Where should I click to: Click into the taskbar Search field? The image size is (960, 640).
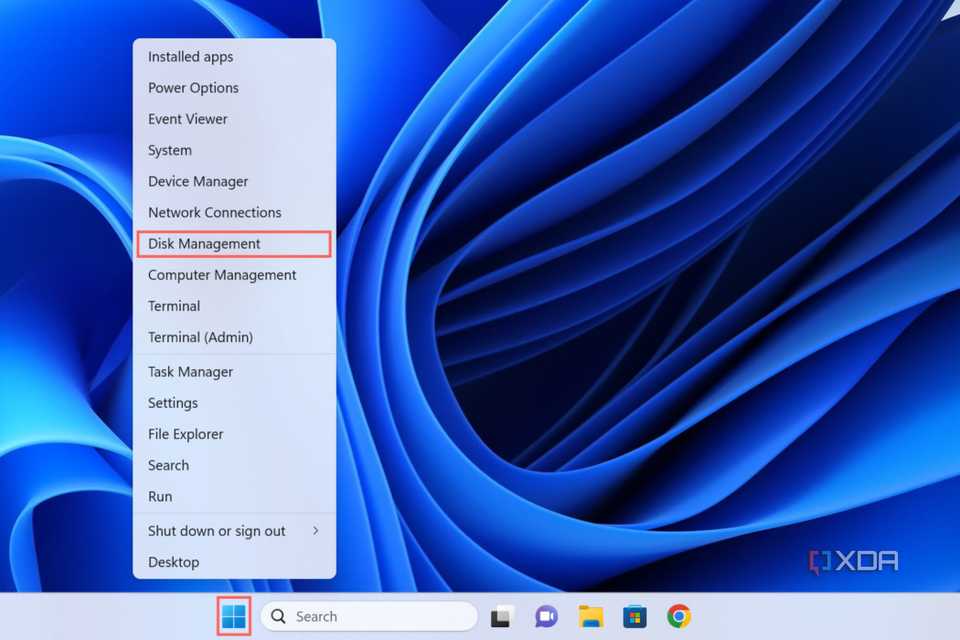pyautogui.click(x=369, y=616)
